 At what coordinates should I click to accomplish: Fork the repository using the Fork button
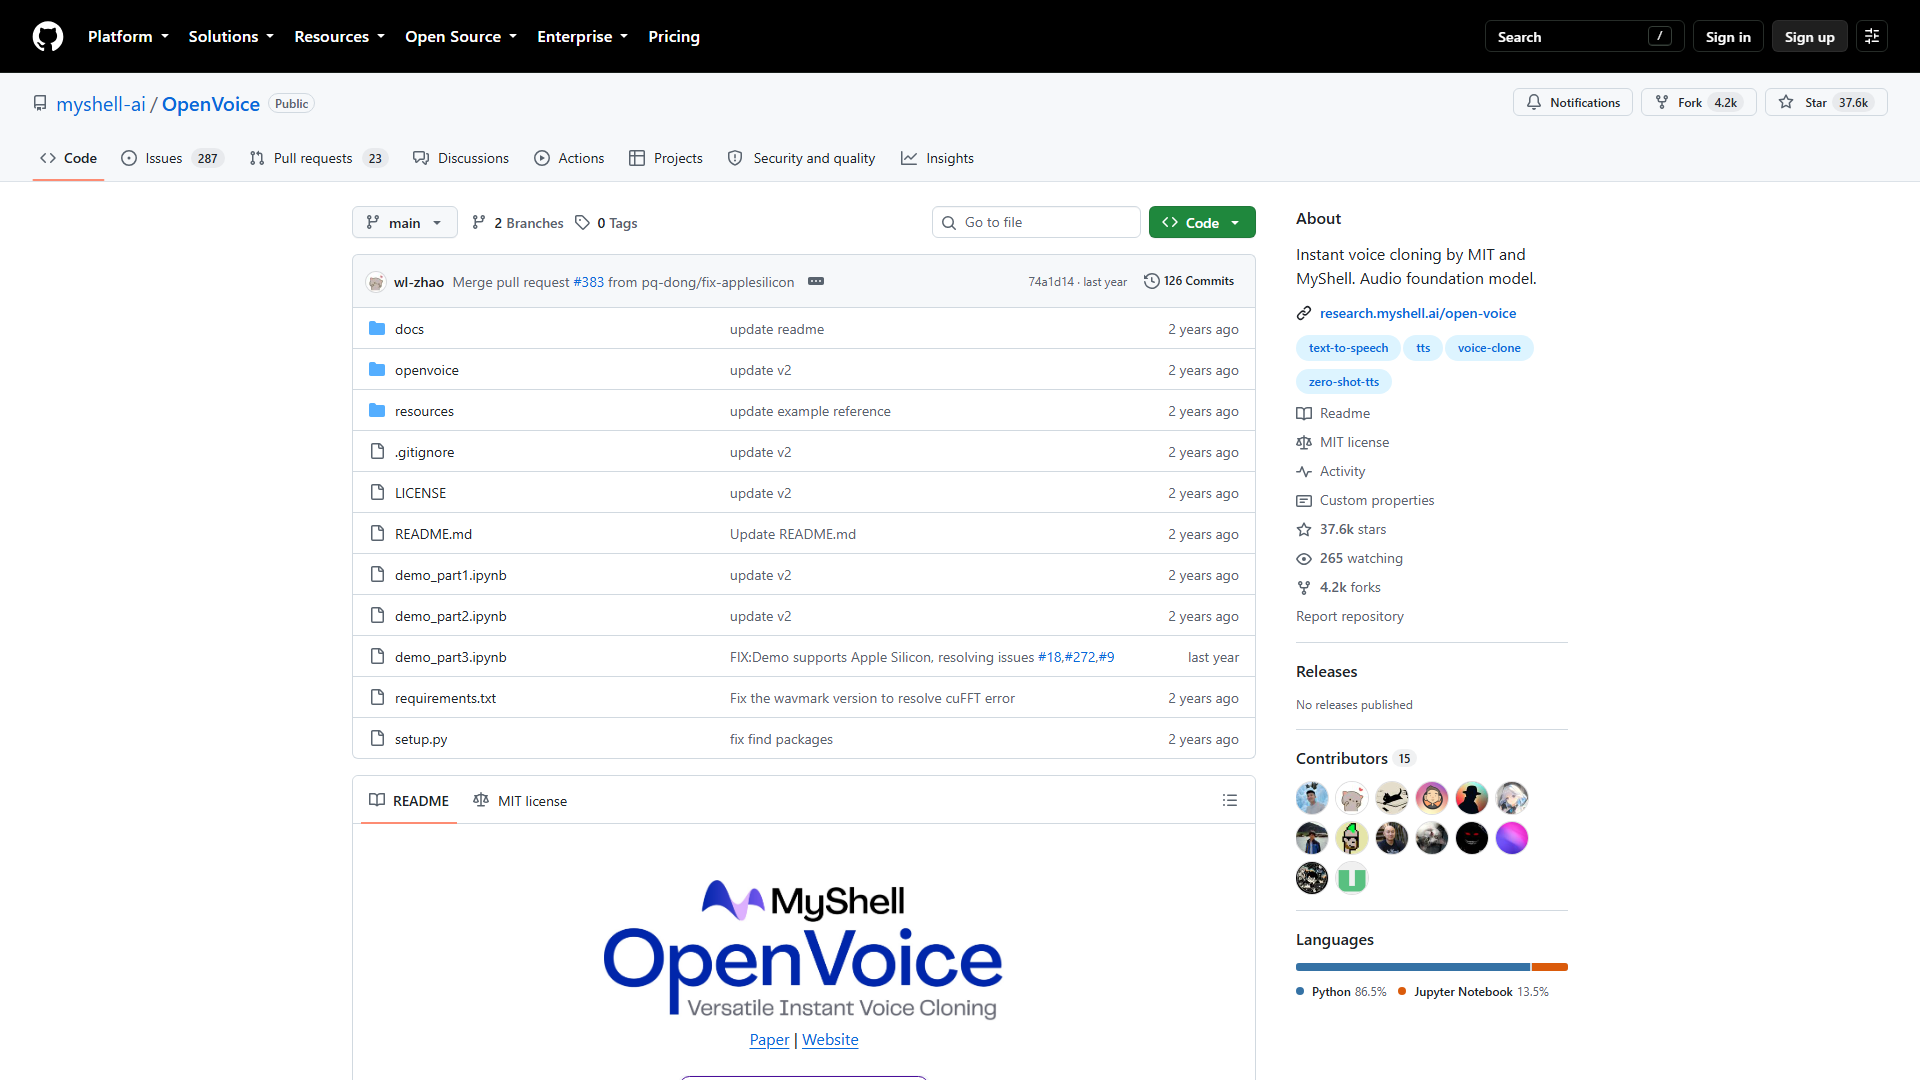pos(1698,103)
